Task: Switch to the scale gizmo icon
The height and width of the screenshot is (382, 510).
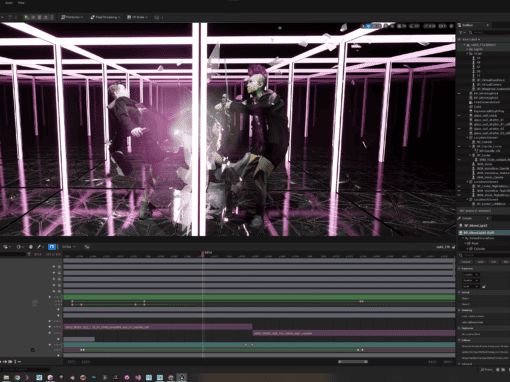Action: coord(379,26)
